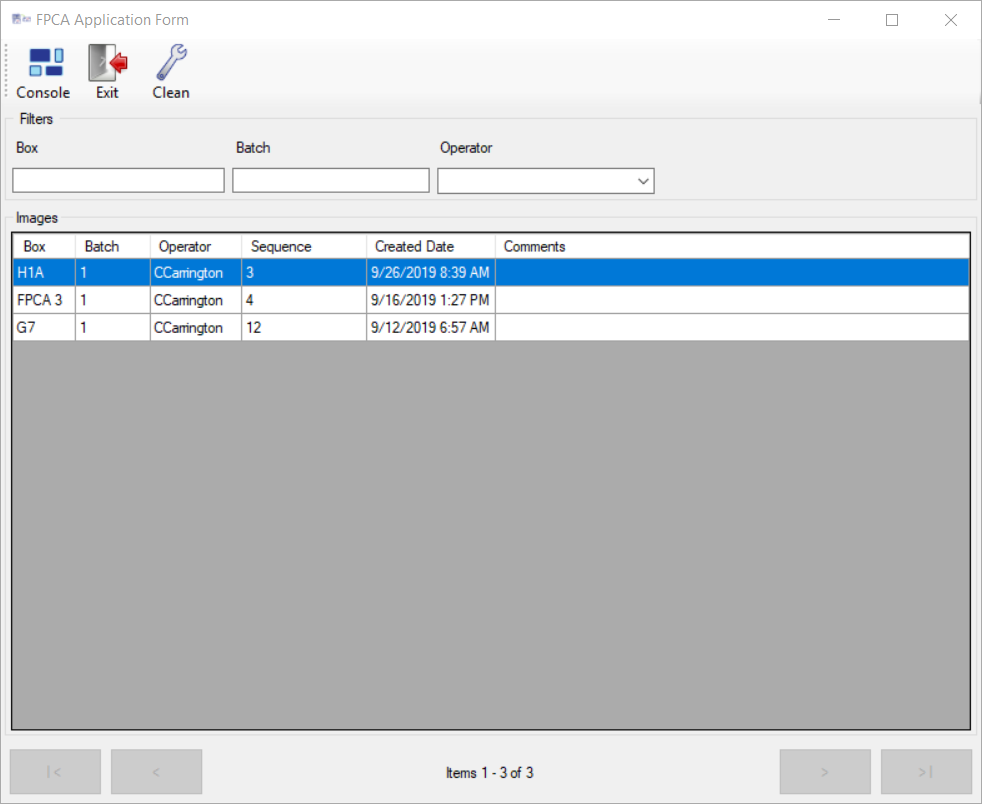Close the FPCA Application Form window
This screenshot has height=804, width=982.
coord(951,20)
